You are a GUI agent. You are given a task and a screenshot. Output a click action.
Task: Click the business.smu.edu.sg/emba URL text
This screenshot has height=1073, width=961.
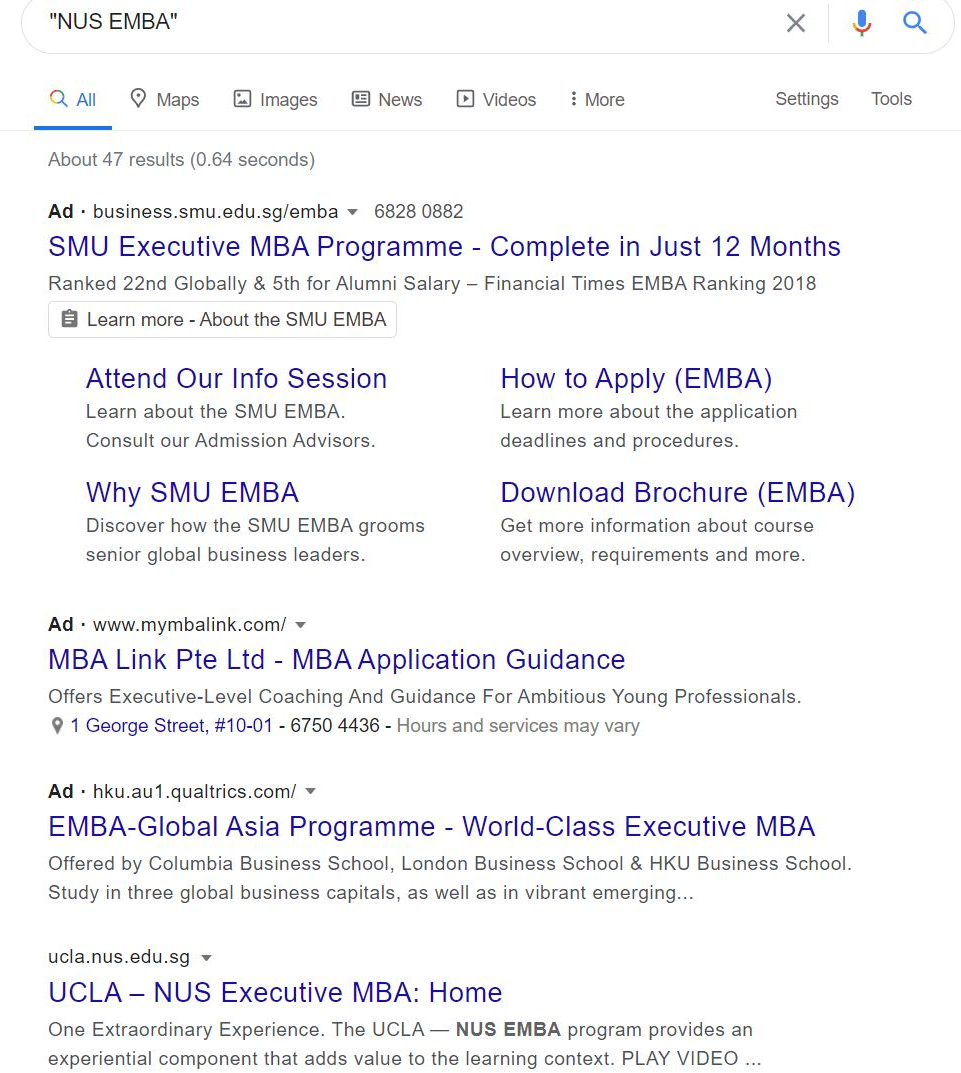click(216, 211)
